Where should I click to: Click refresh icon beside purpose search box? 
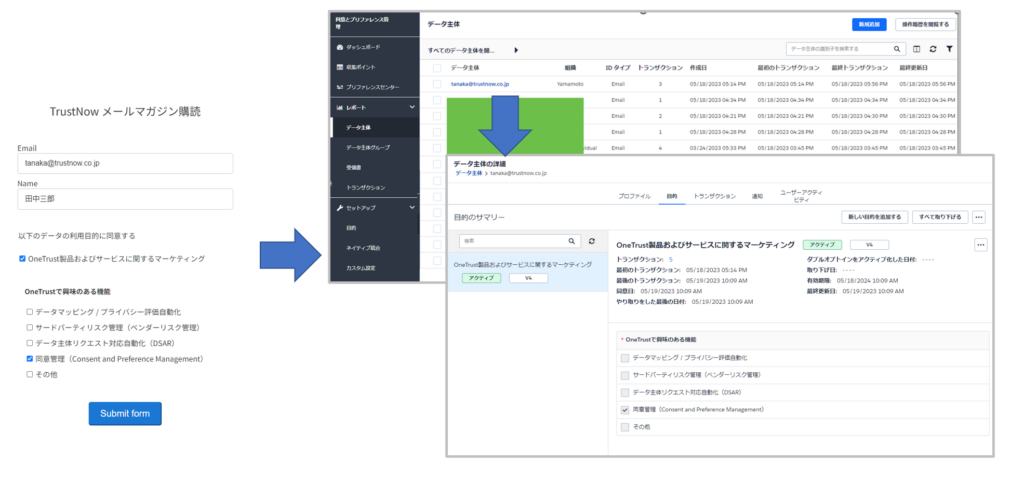click(591, 241)
